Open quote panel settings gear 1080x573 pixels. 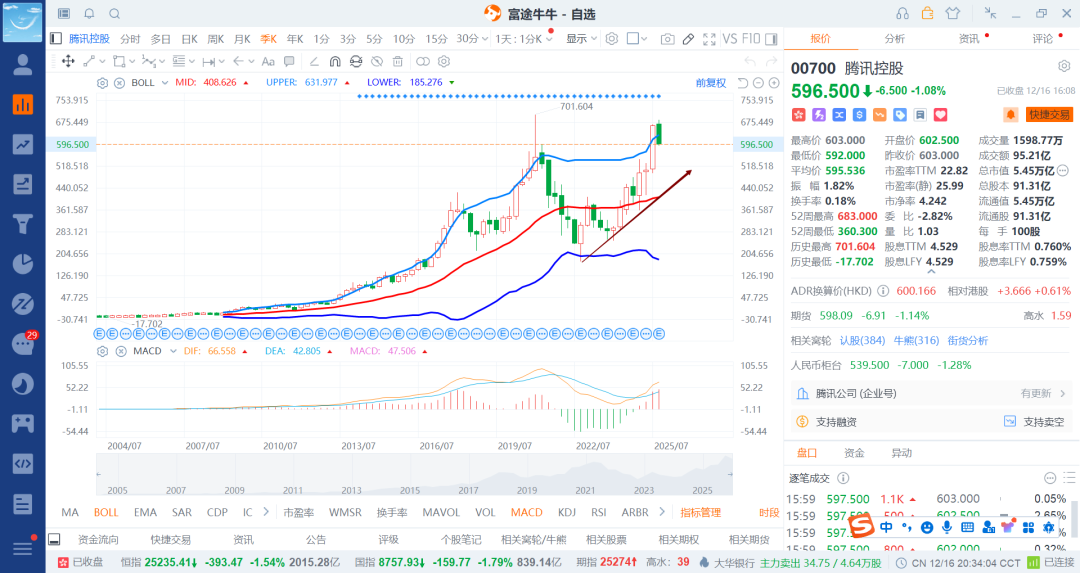1064,66
